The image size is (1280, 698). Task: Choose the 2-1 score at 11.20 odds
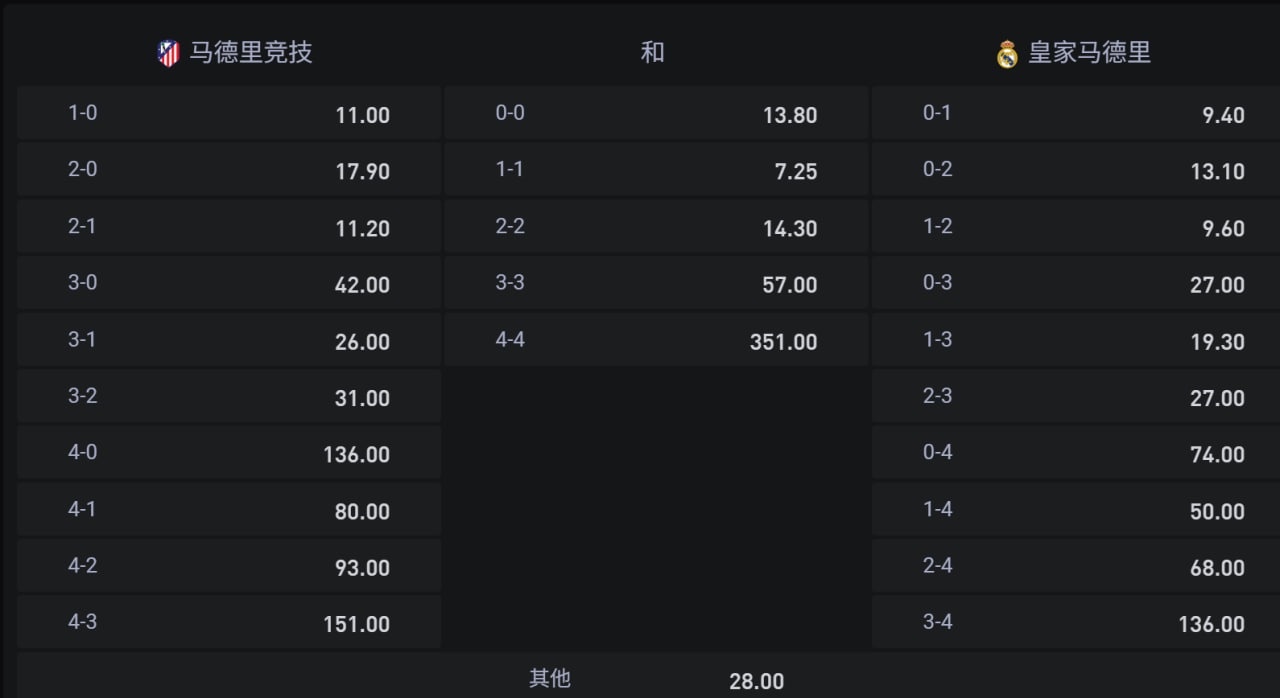(x=229, y=227)
